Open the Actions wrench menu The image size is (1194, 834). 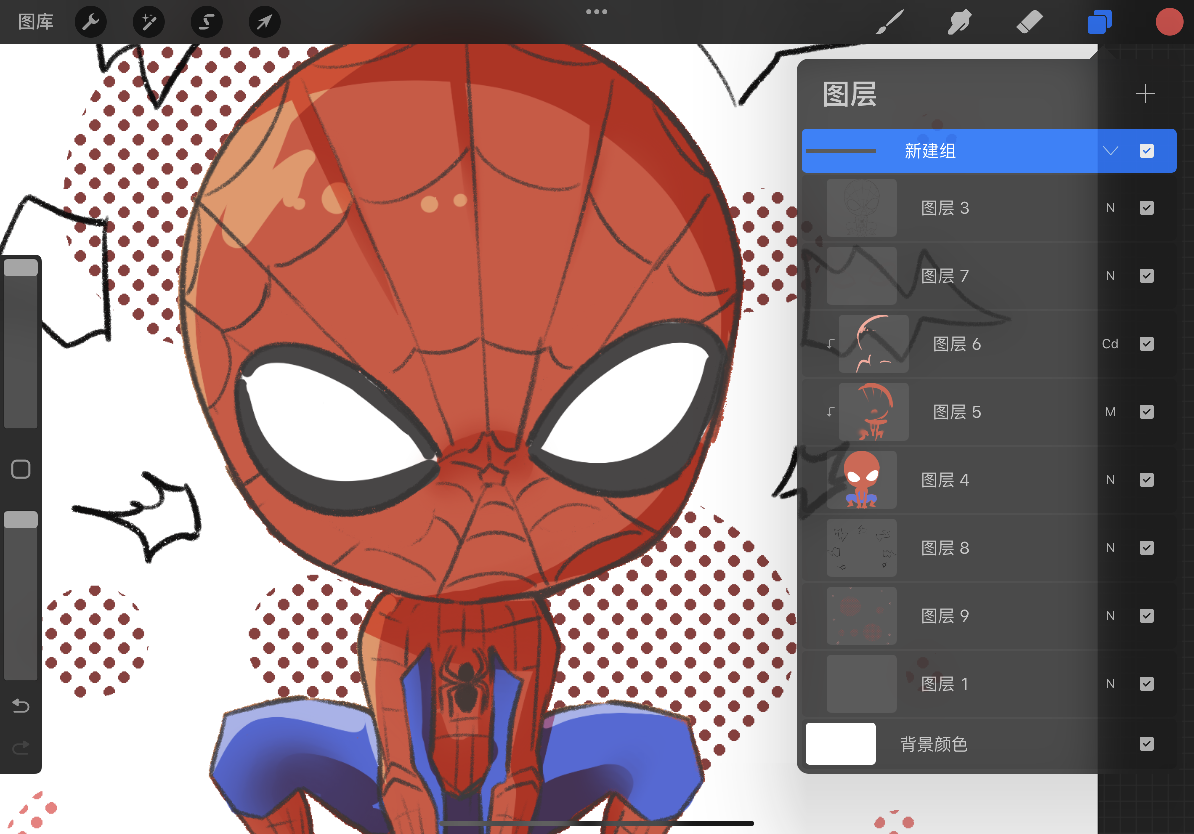click(x=91, y=22)
